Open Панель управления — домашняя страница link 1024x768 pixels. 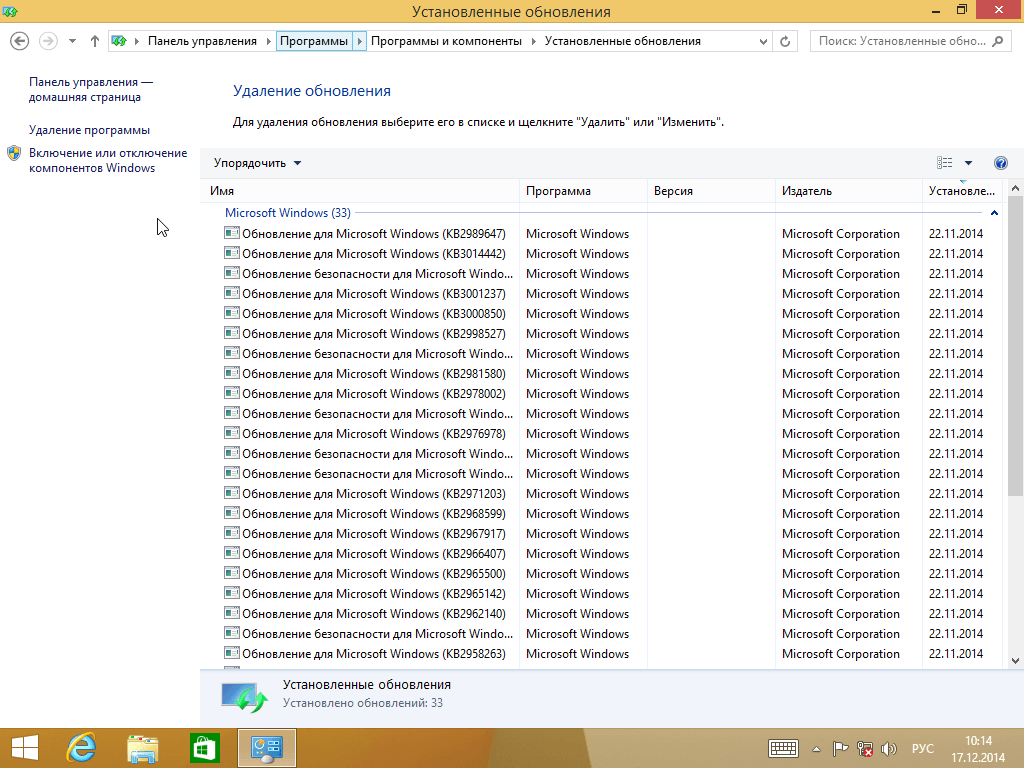90,89
